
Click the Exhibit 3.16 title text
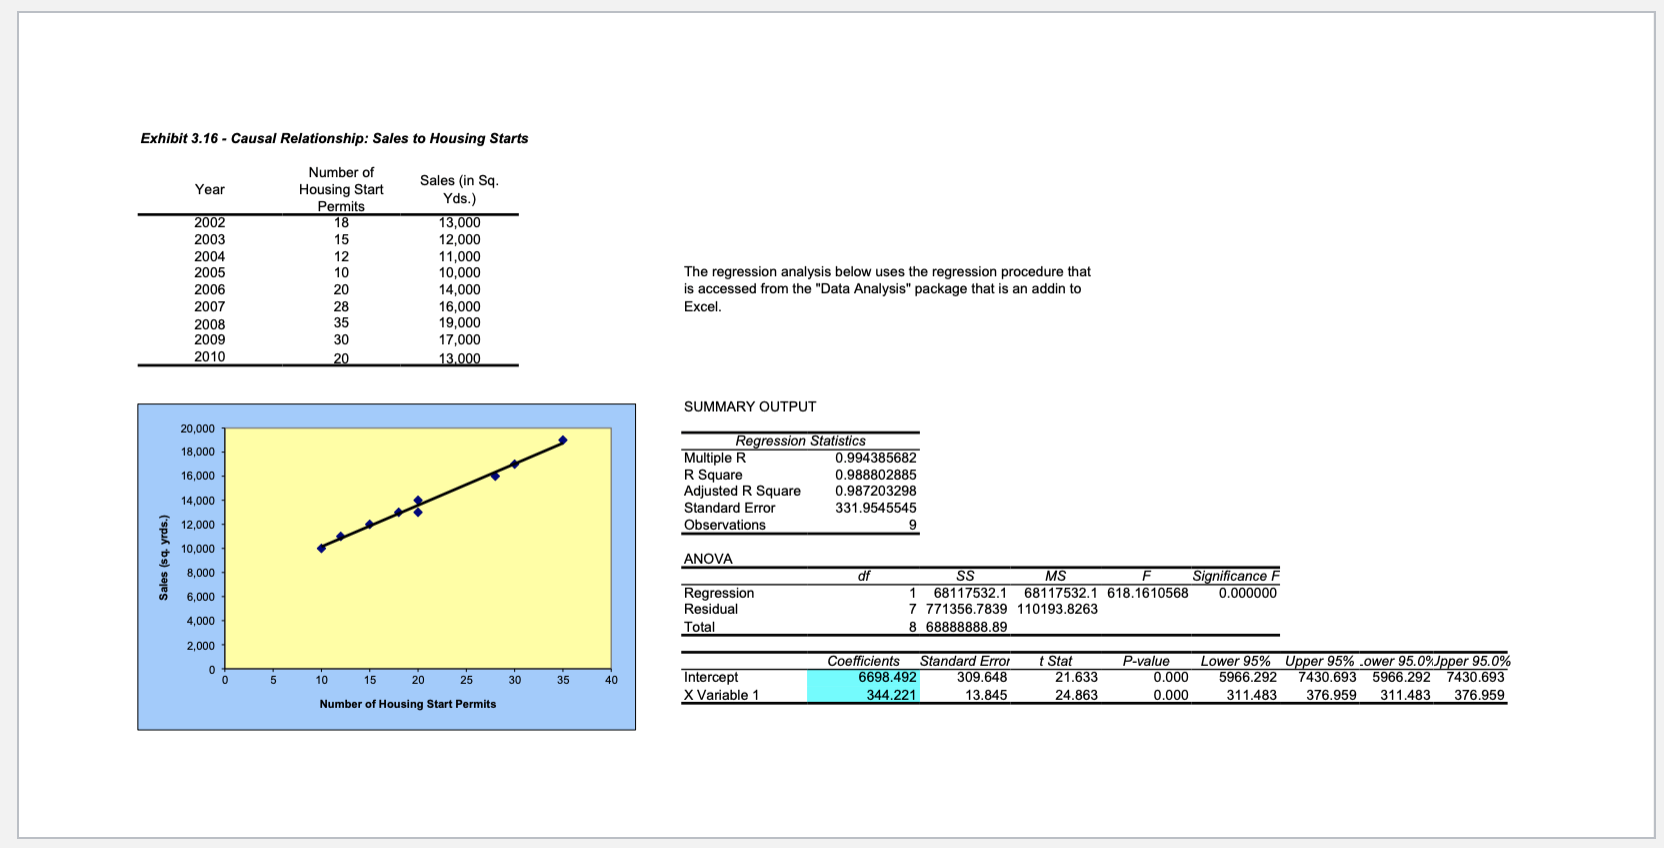334,138
